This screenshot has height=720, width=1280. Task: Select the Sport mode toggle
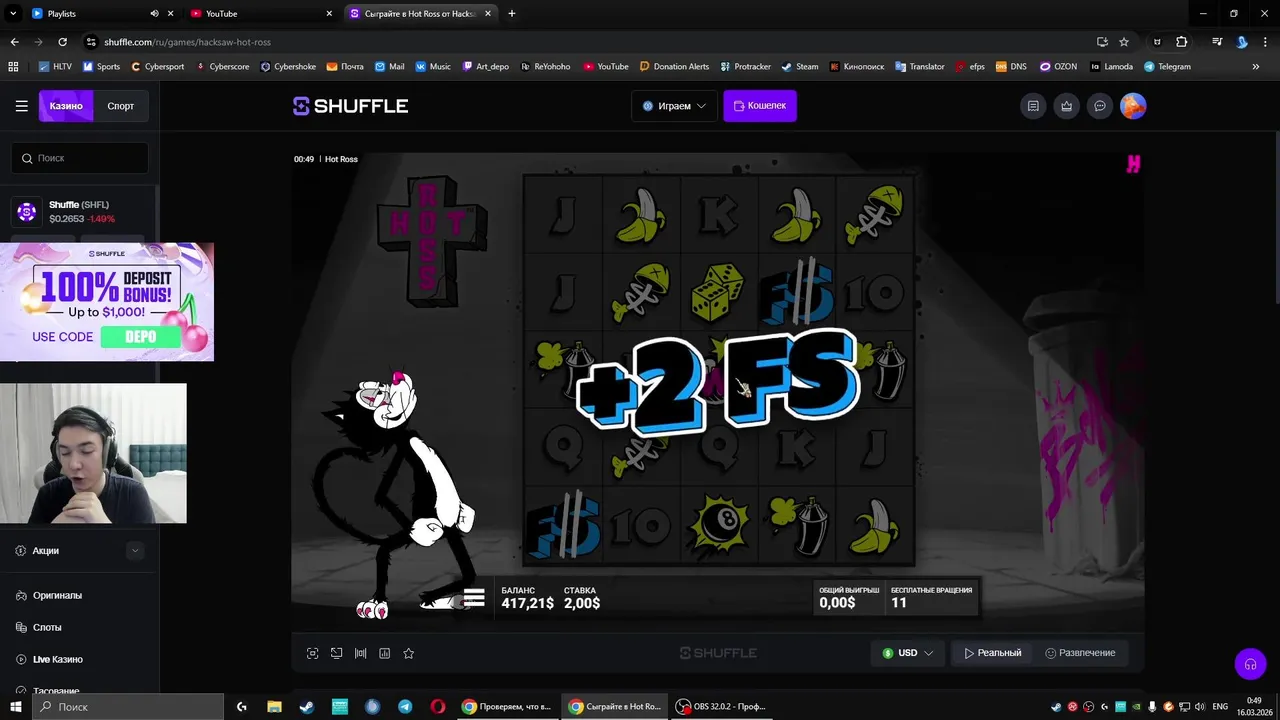pyautogui.click(x=121, y=106)
